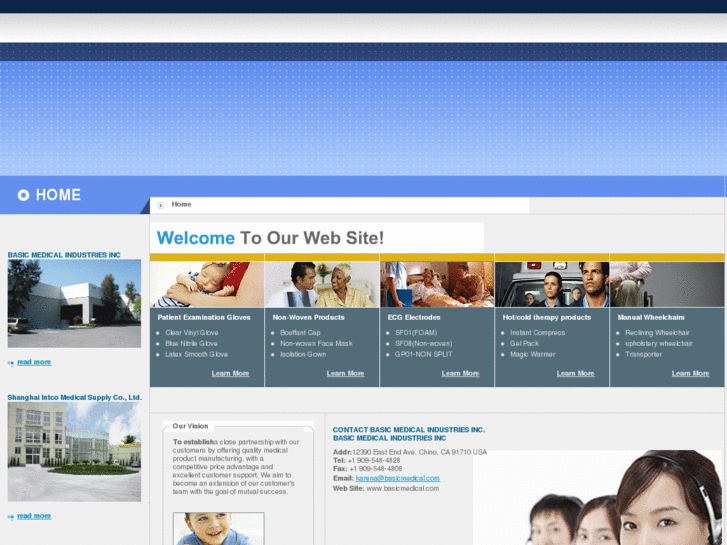Image resolution: width=727 pixels, height=545 pixels.
Task: Learn More about Patient Examination Gloves
Action: coord(230,373)
